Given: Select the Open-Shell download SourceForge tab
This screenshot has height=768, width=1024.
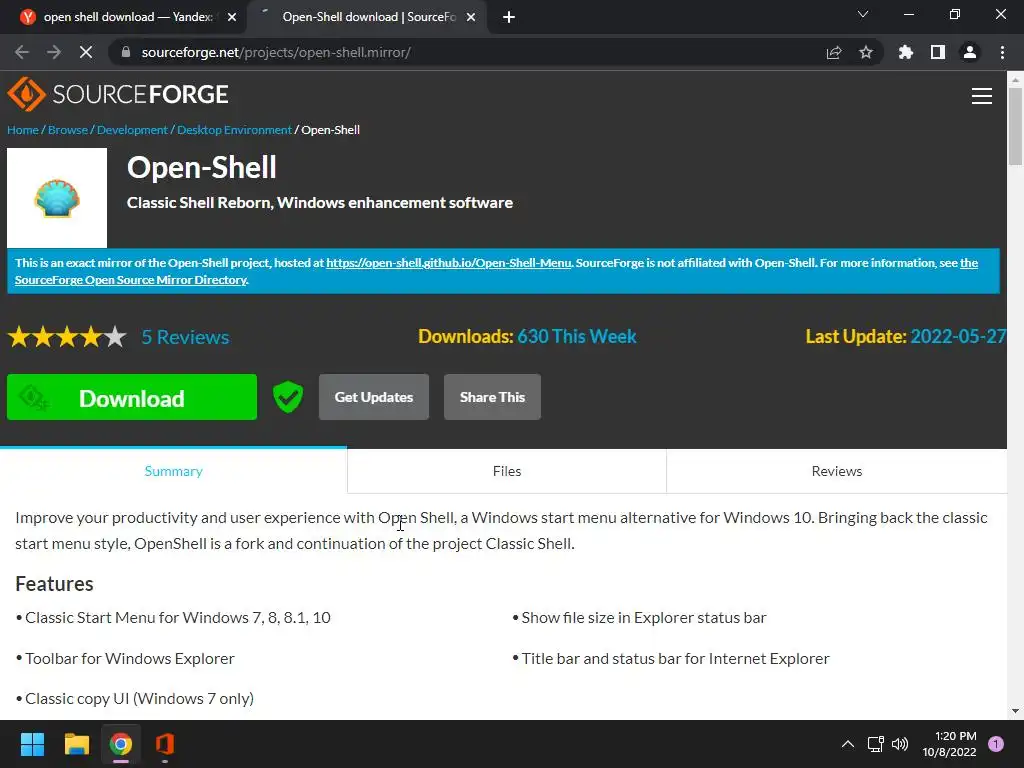Looking at the screenshot, I should tap(367, 17).
